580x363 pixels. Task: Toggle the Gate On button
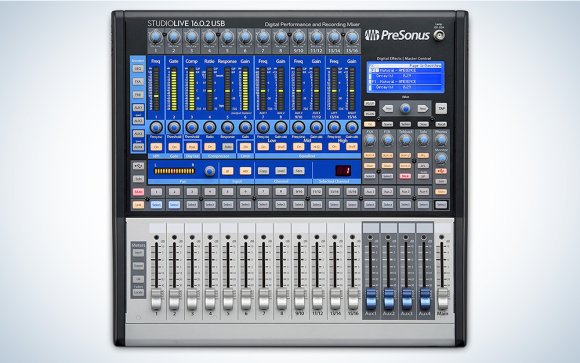pos(173,147)
